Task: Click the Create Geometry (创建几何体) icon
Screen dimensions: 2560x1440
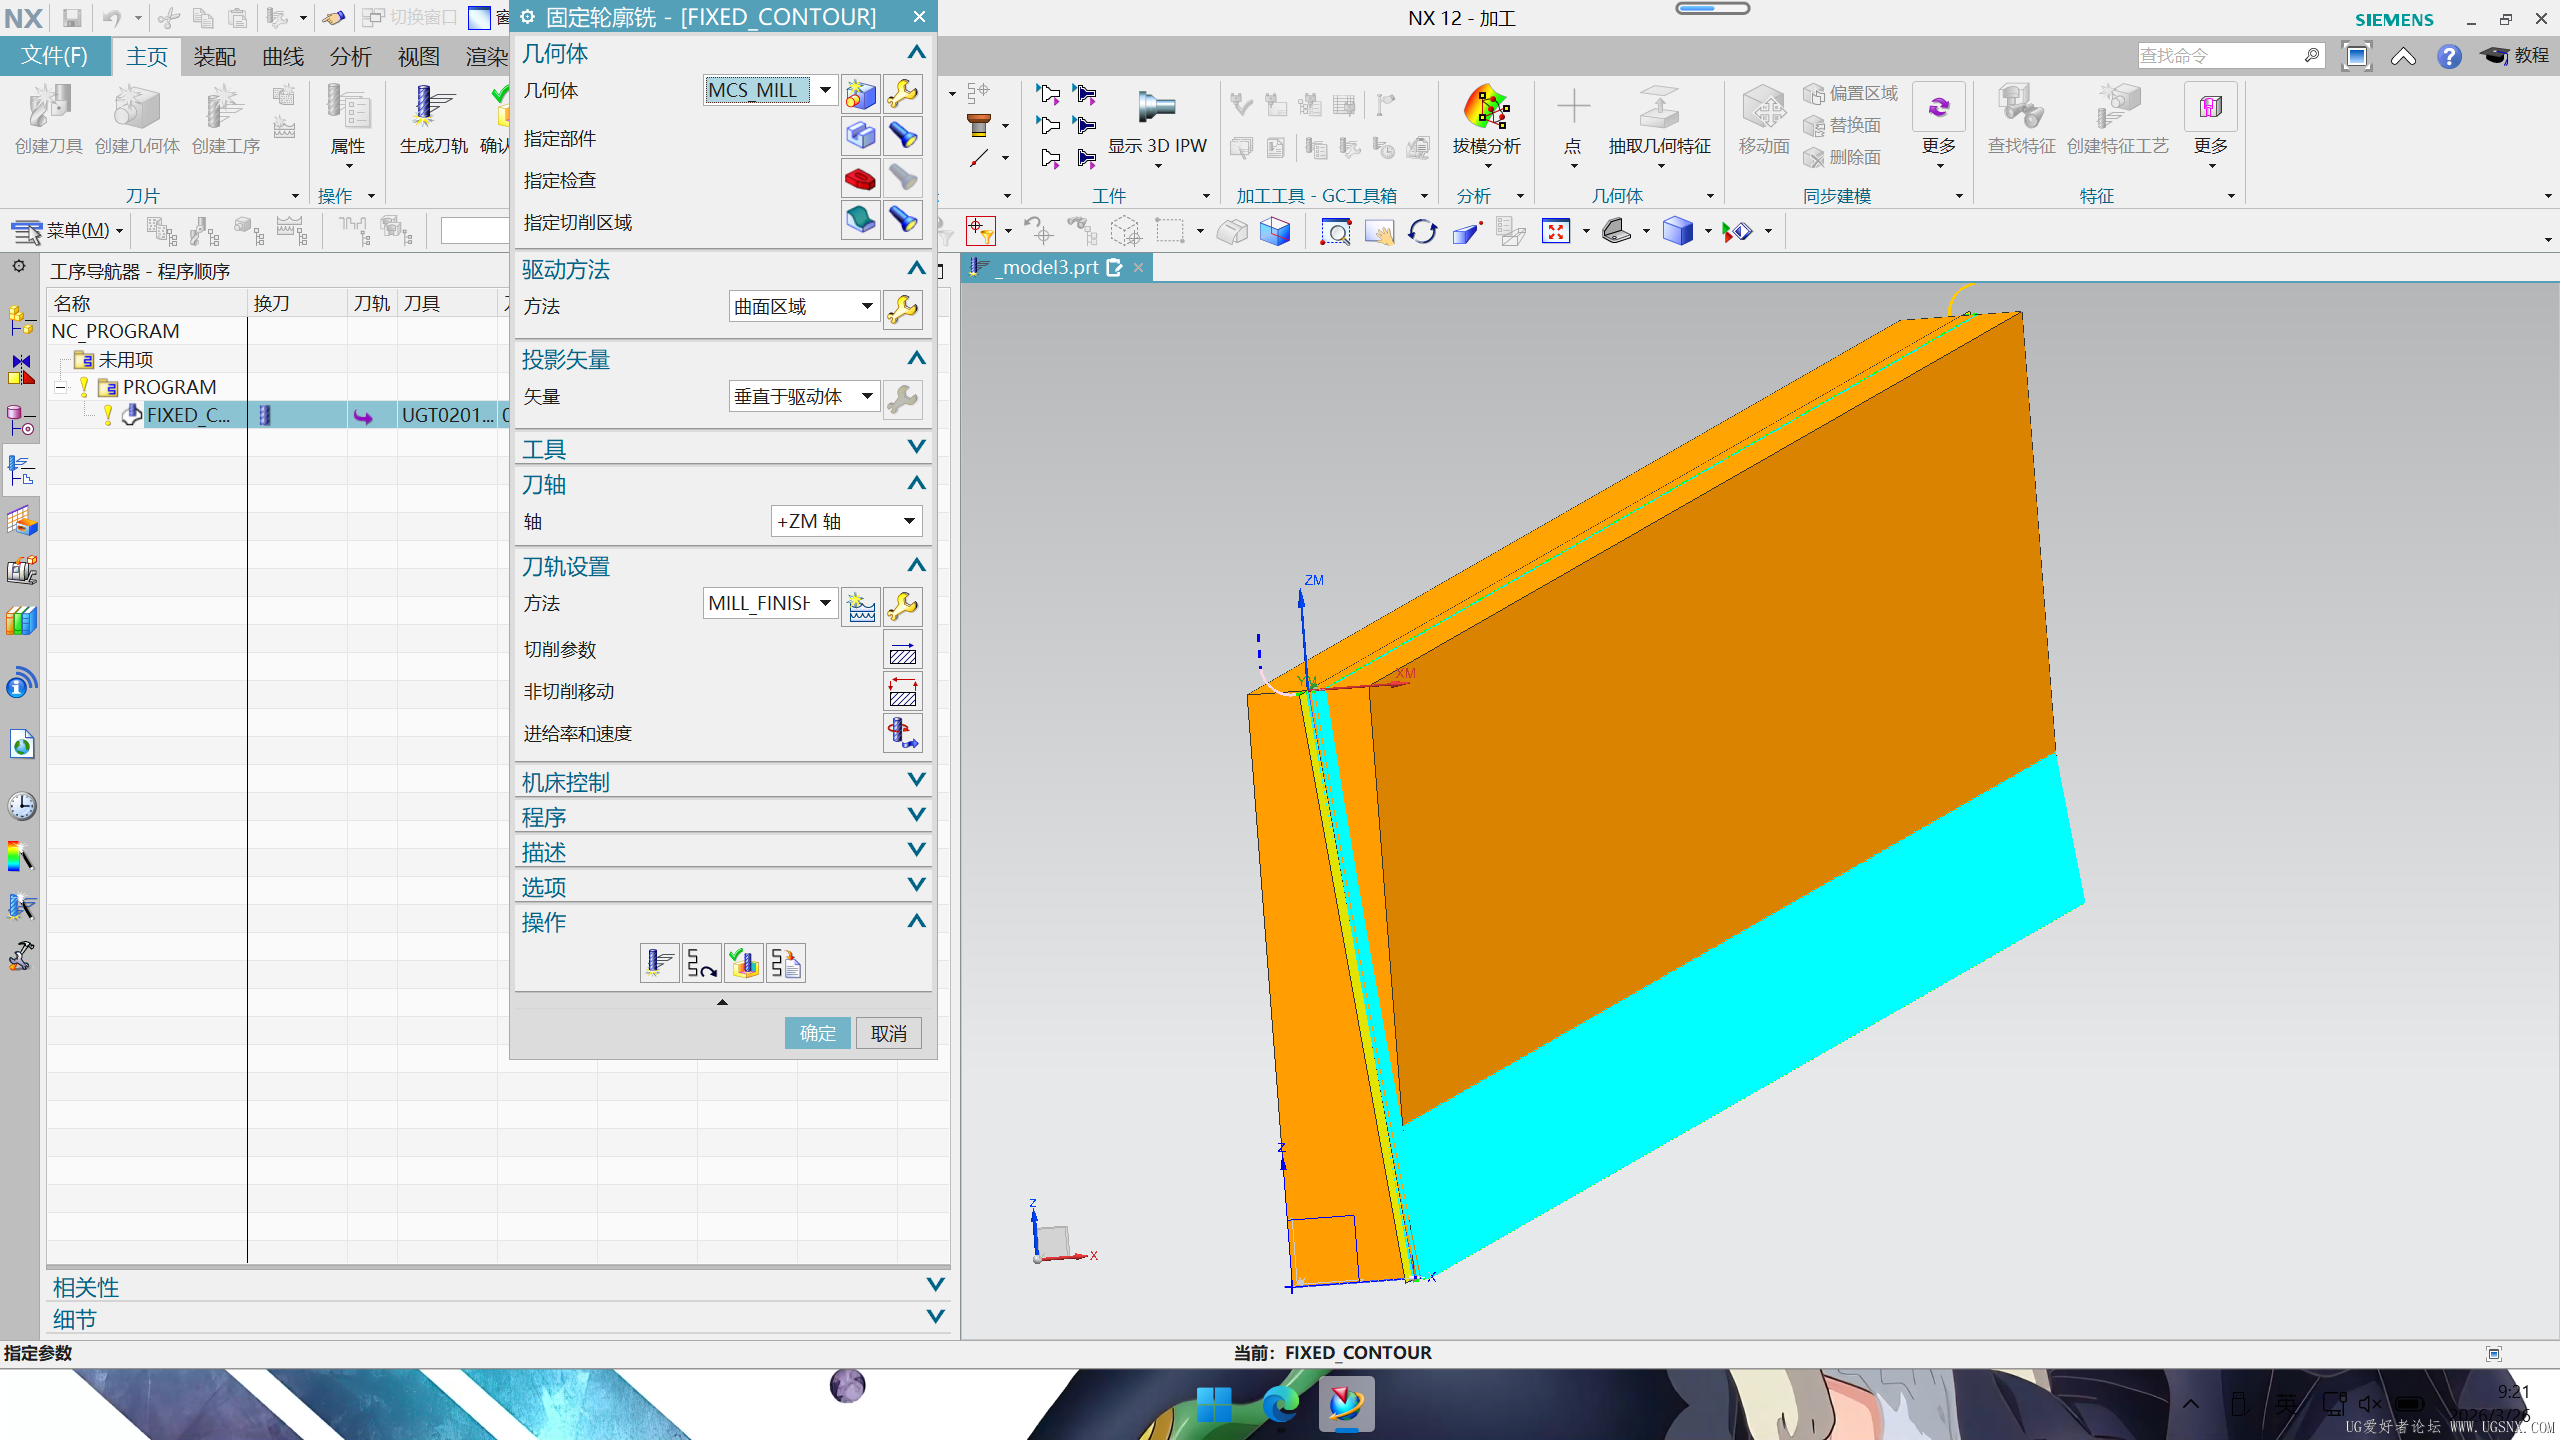Action: (137, 107)
